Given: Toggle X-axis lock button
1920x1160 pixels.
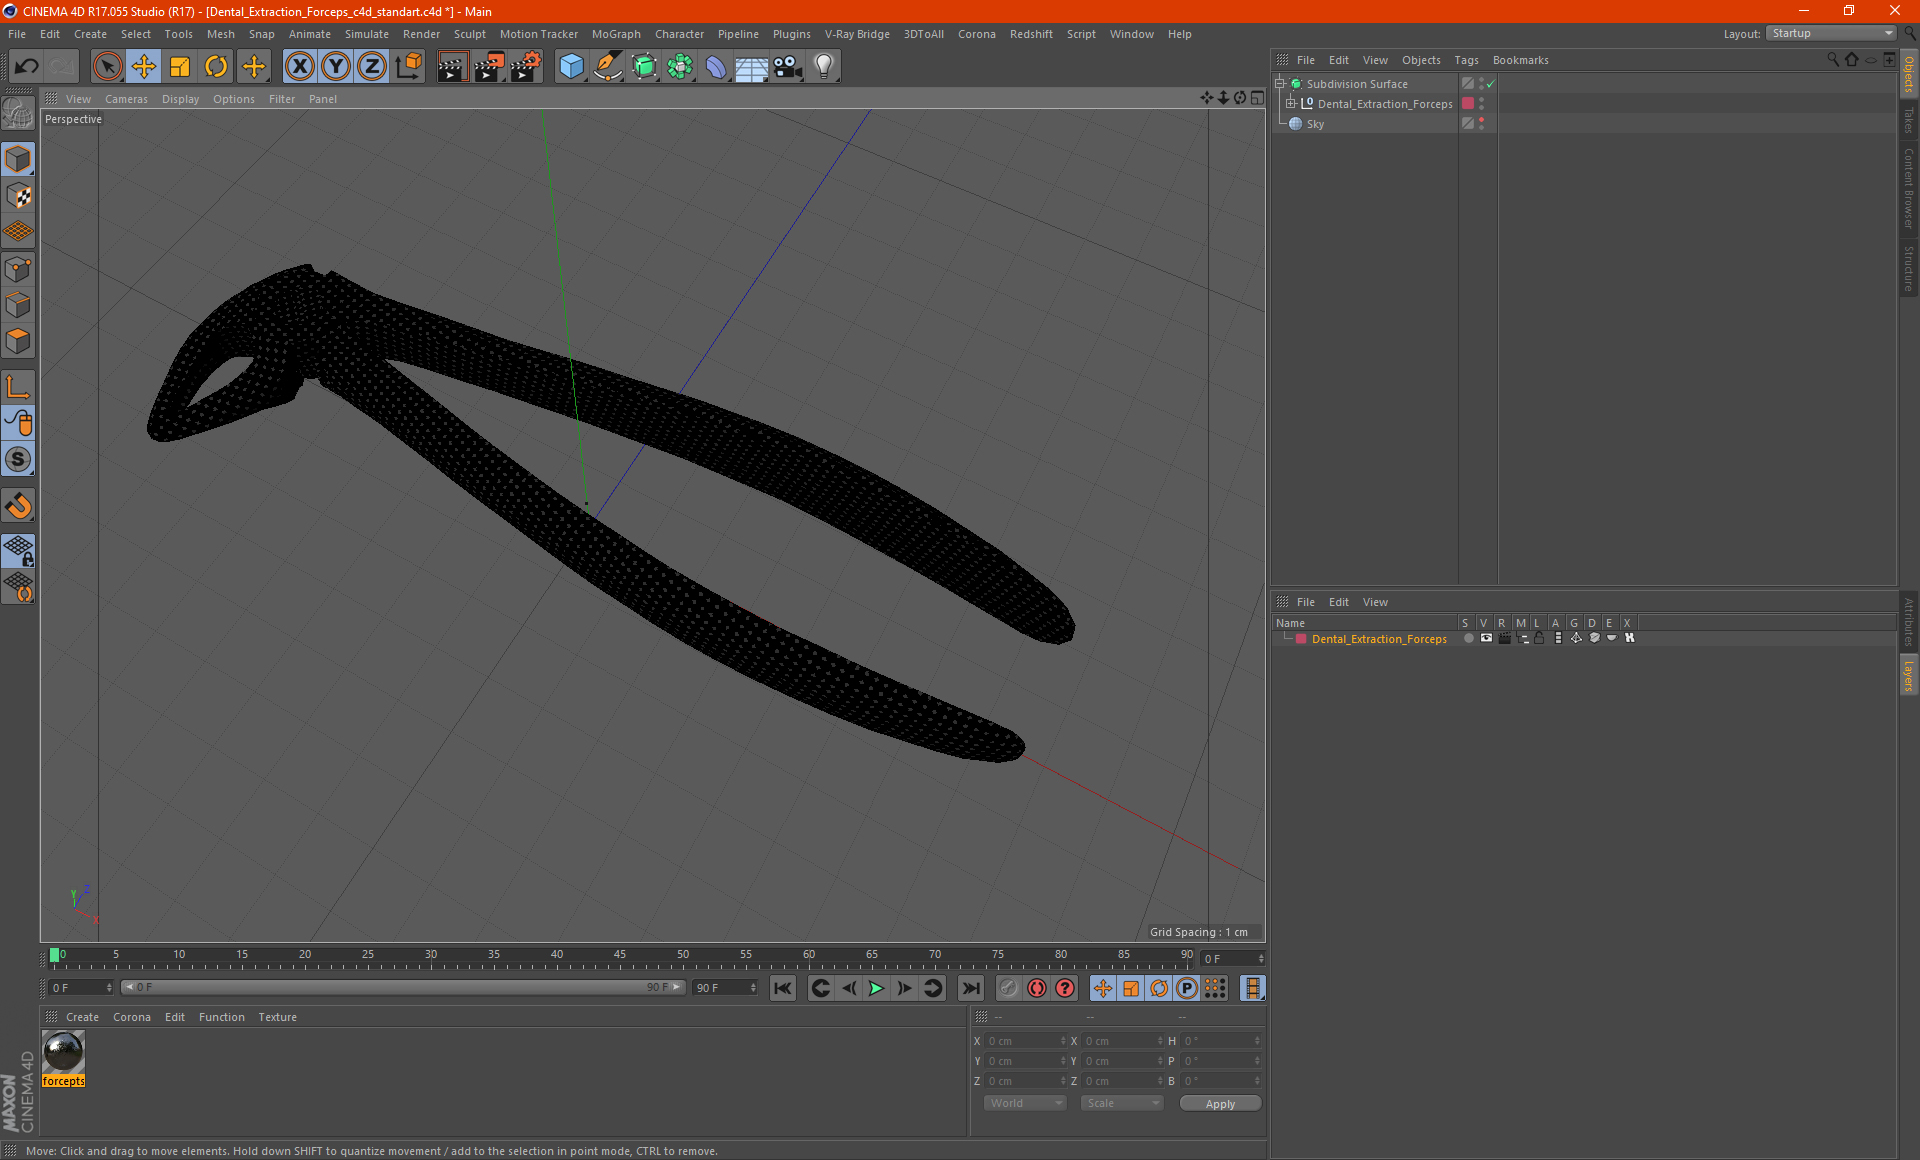Looking at the screenshot, I should pos(299,66).
